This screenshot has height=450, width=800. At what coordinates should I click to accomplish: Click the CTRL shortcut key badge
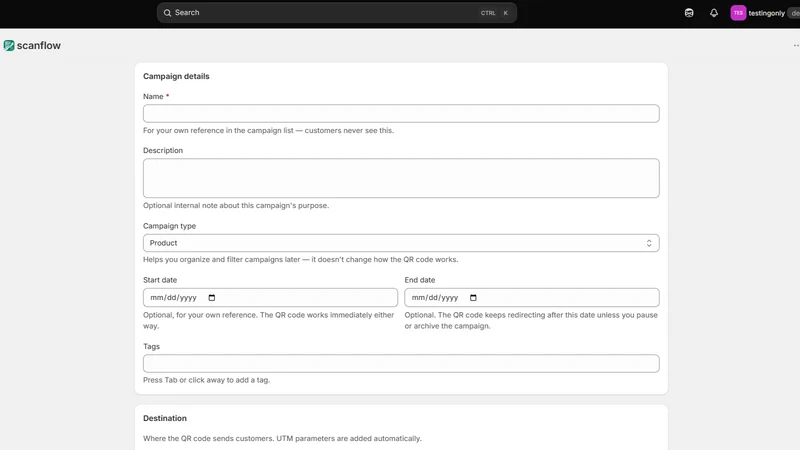[488, 13]
